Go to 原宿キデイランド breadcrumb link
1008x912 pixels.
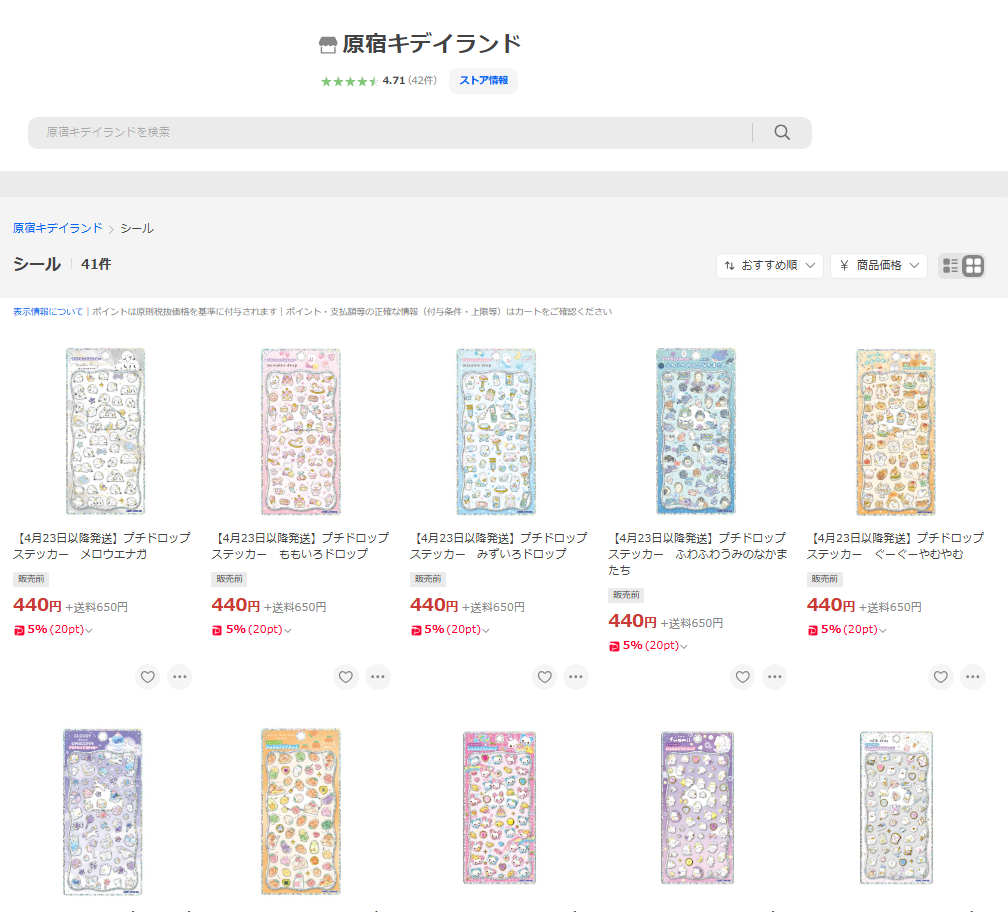57,228
